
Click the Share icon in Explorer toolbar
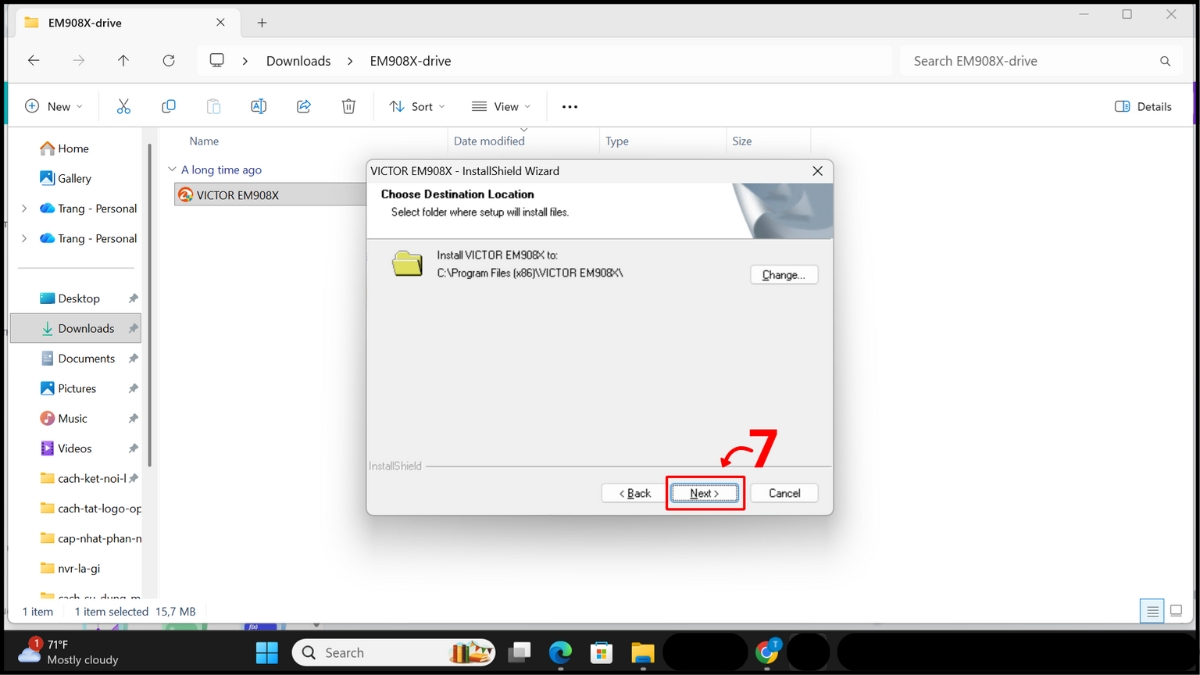click(303, 106)
